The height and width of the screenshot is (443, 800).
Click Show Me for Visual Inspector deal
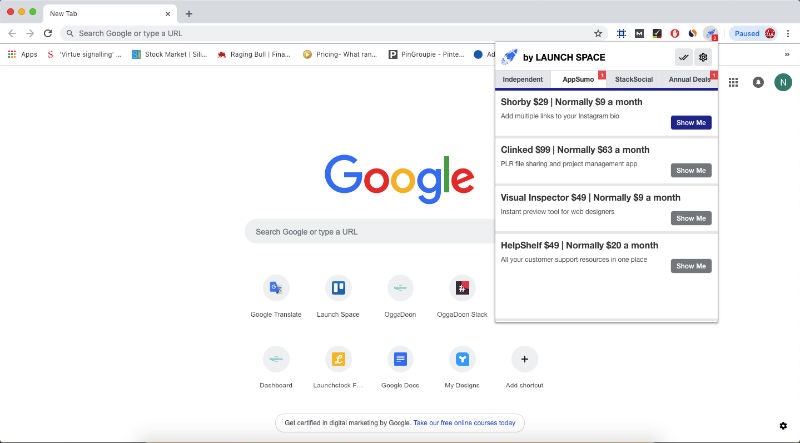coord(691,218)
